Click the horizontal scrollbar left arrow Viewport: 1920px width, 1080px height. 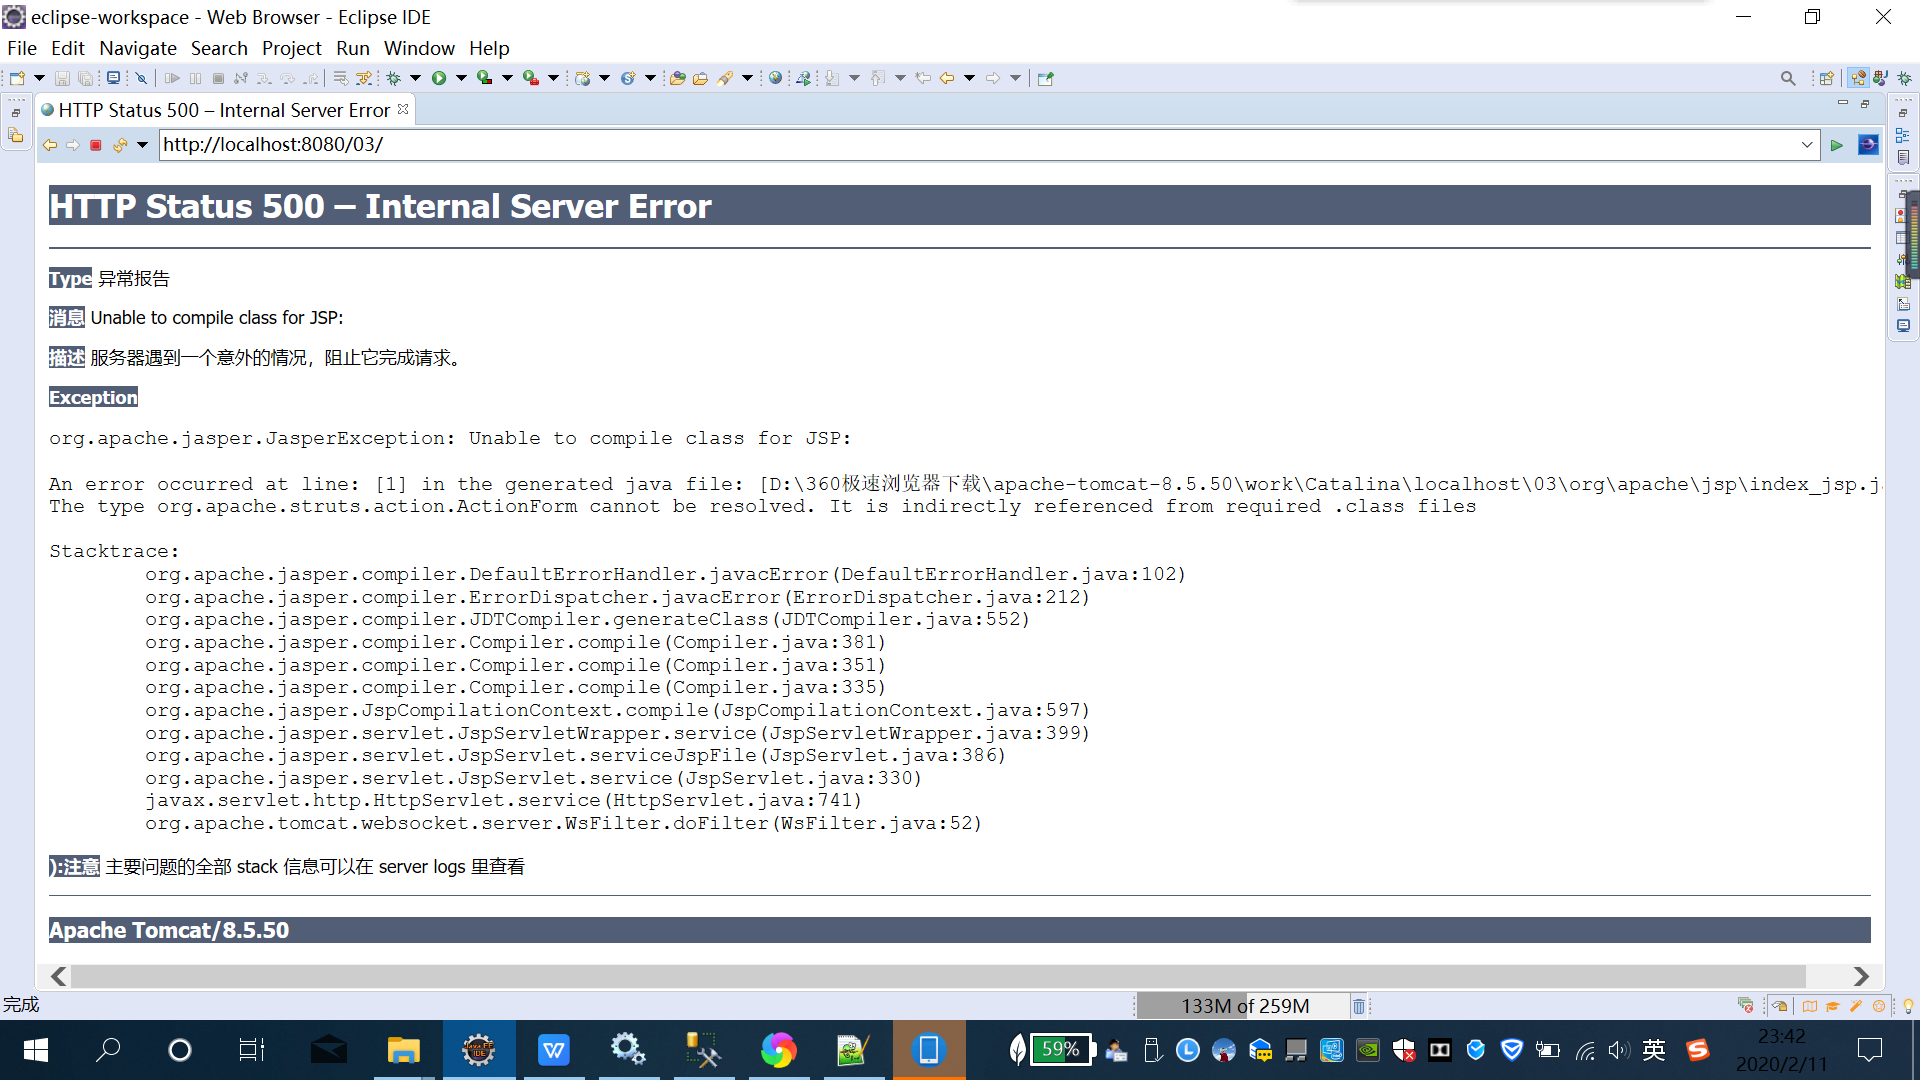click(59, 976)
